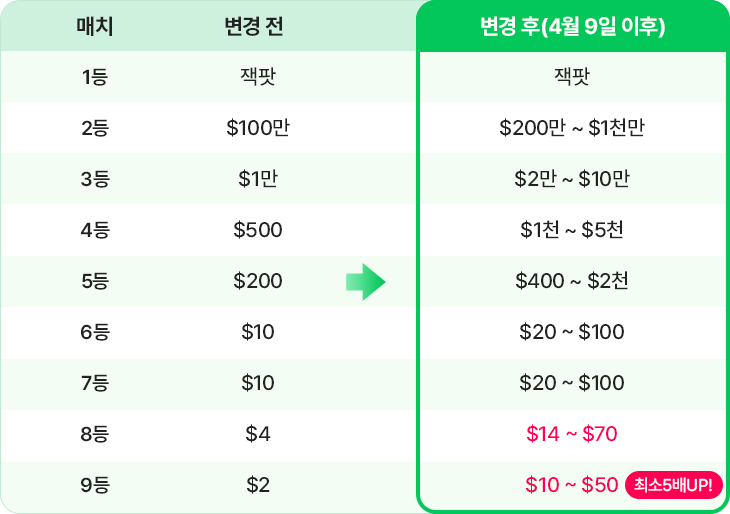Click the 1등 row label
The height and width of the screenshot is (514, 730).
95,77
